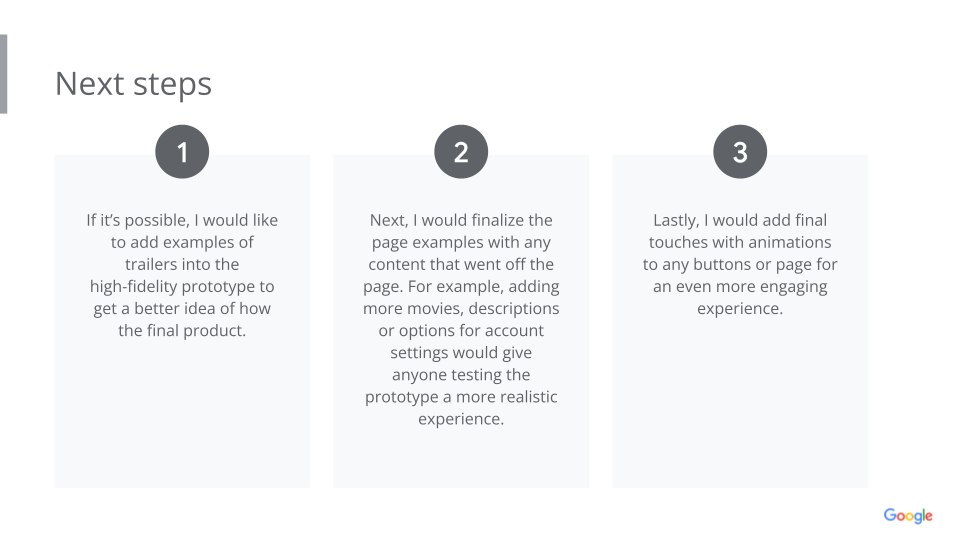The height and width of the screenshot is (540, 960).
Task: Click the Google logo
Action: coord(907,516)
